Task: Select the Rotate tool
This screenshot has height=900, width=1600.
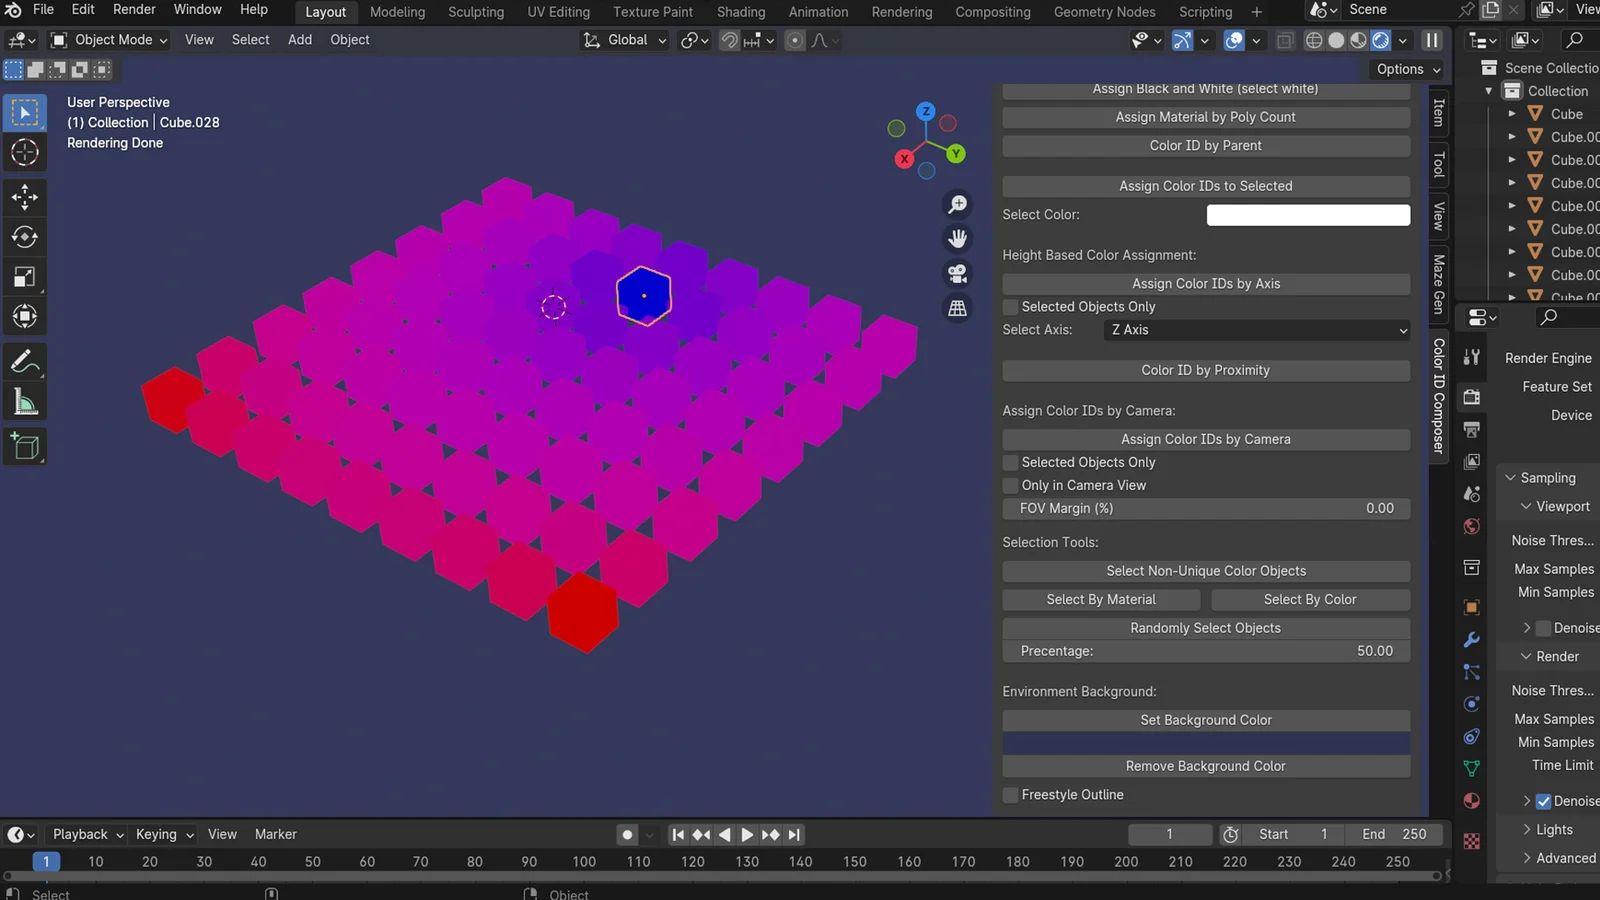Action: coord(25,237)
